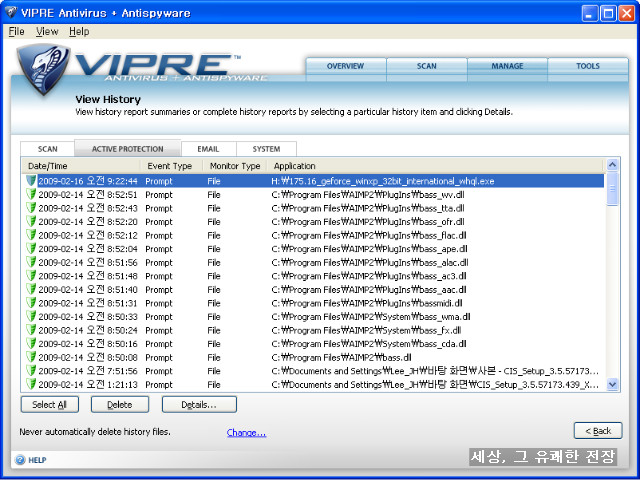Click the Delete button
Image resolution: width=640 pixels, height=480 pixels.
pos(120,404)
